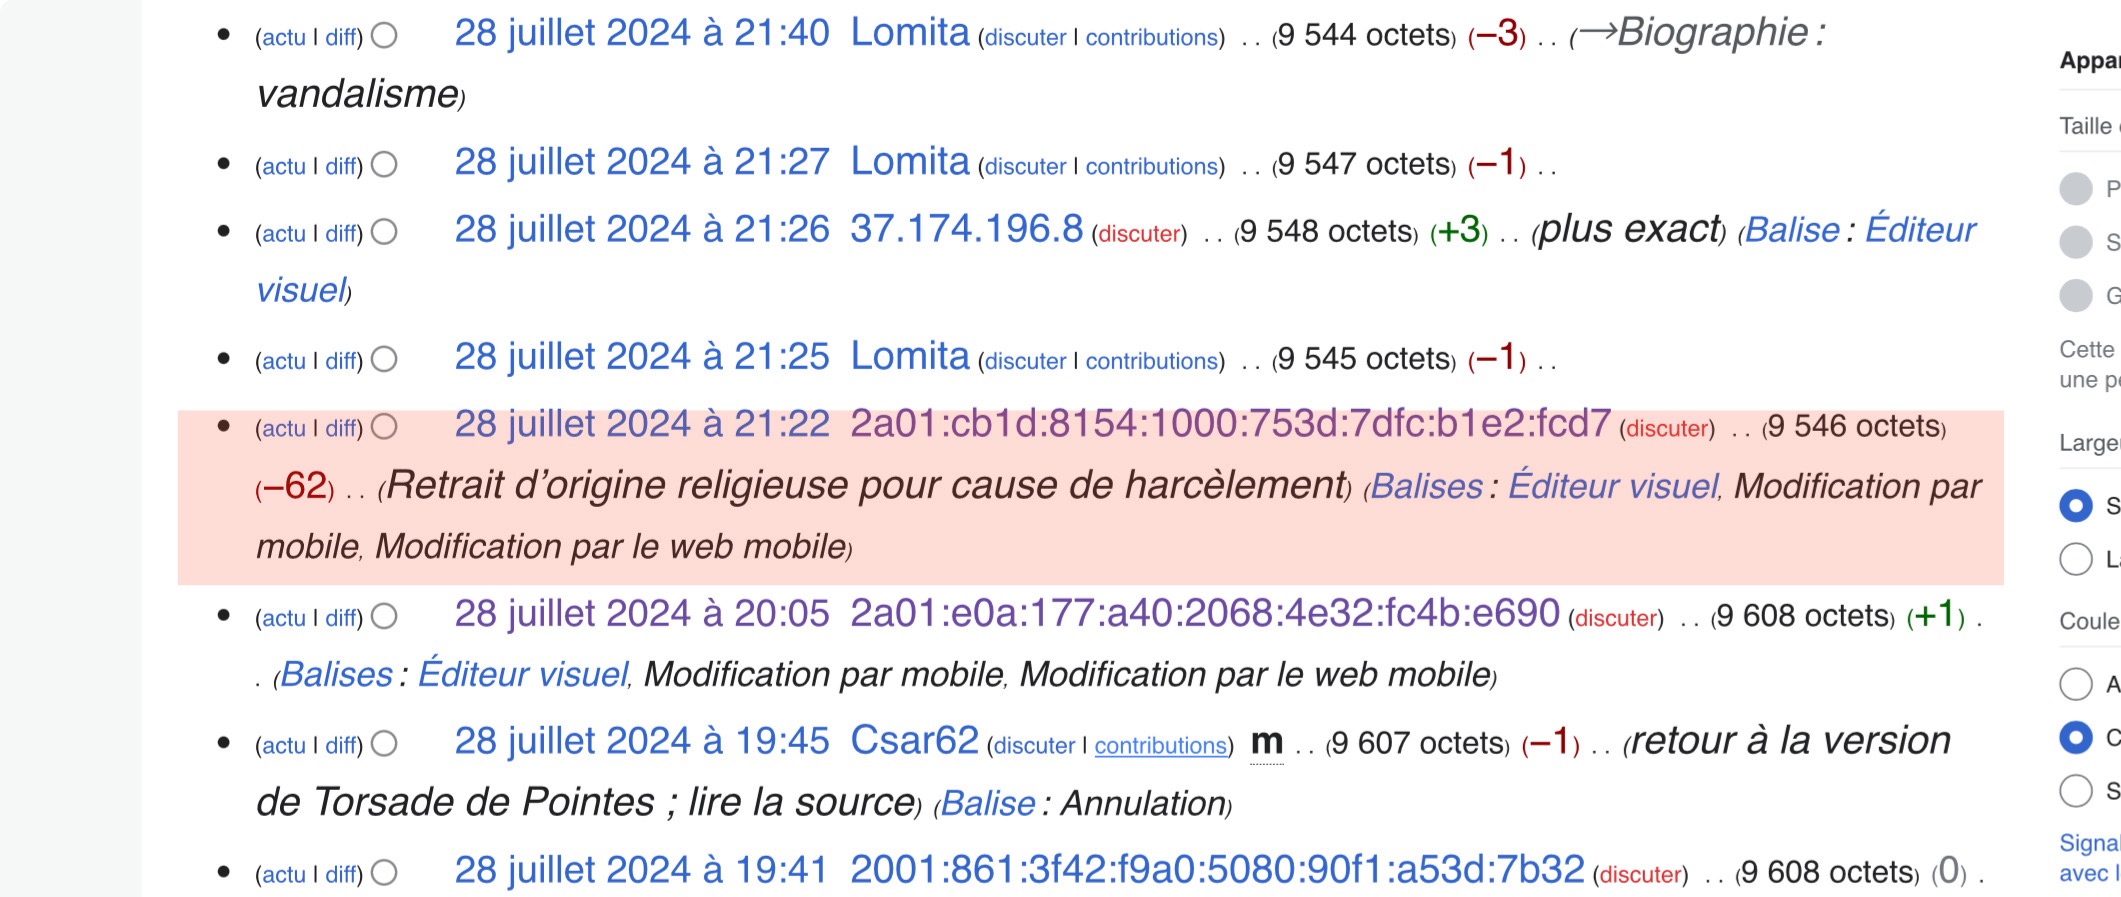
Task: Select radio button for 19:41 revision
Action: coord(384,873)
